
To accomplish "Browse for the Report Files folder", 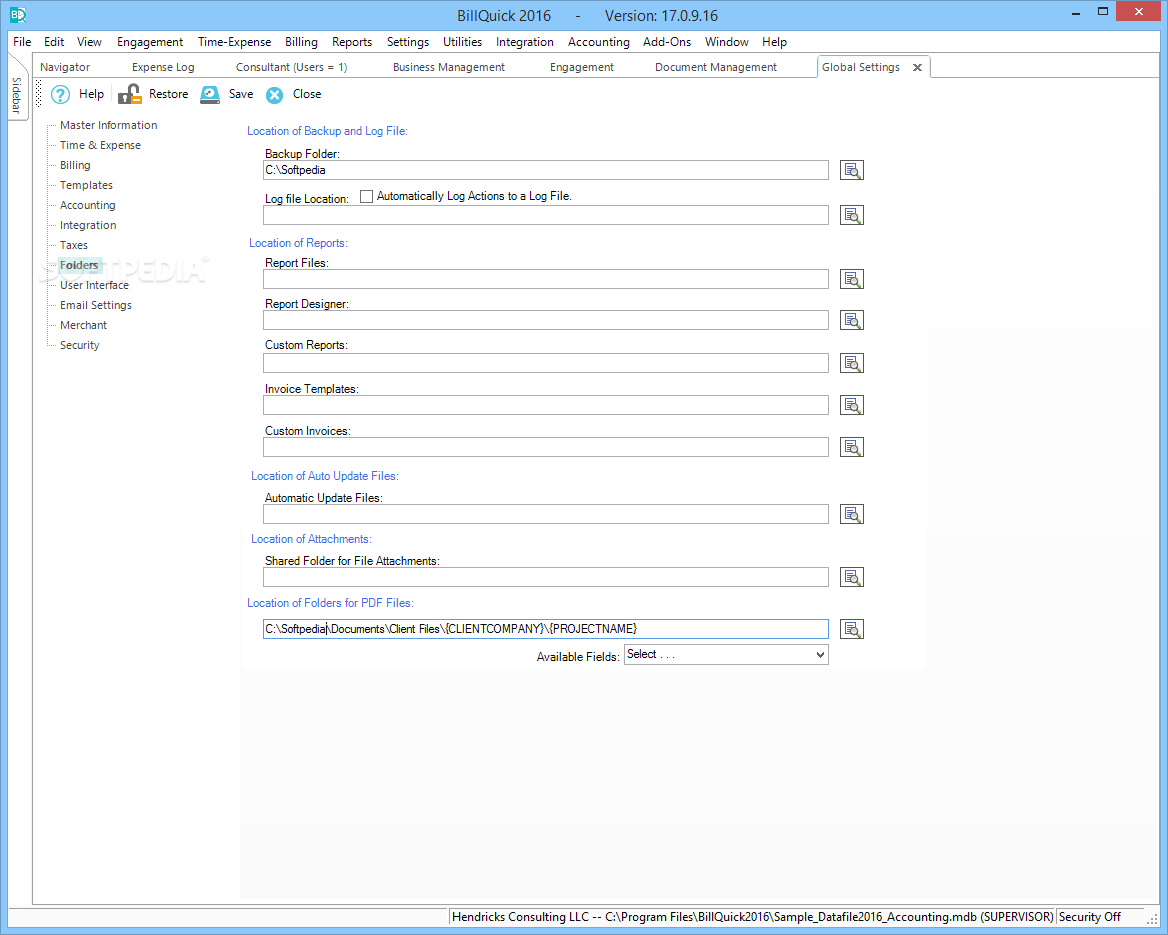I will pos(851,279).
